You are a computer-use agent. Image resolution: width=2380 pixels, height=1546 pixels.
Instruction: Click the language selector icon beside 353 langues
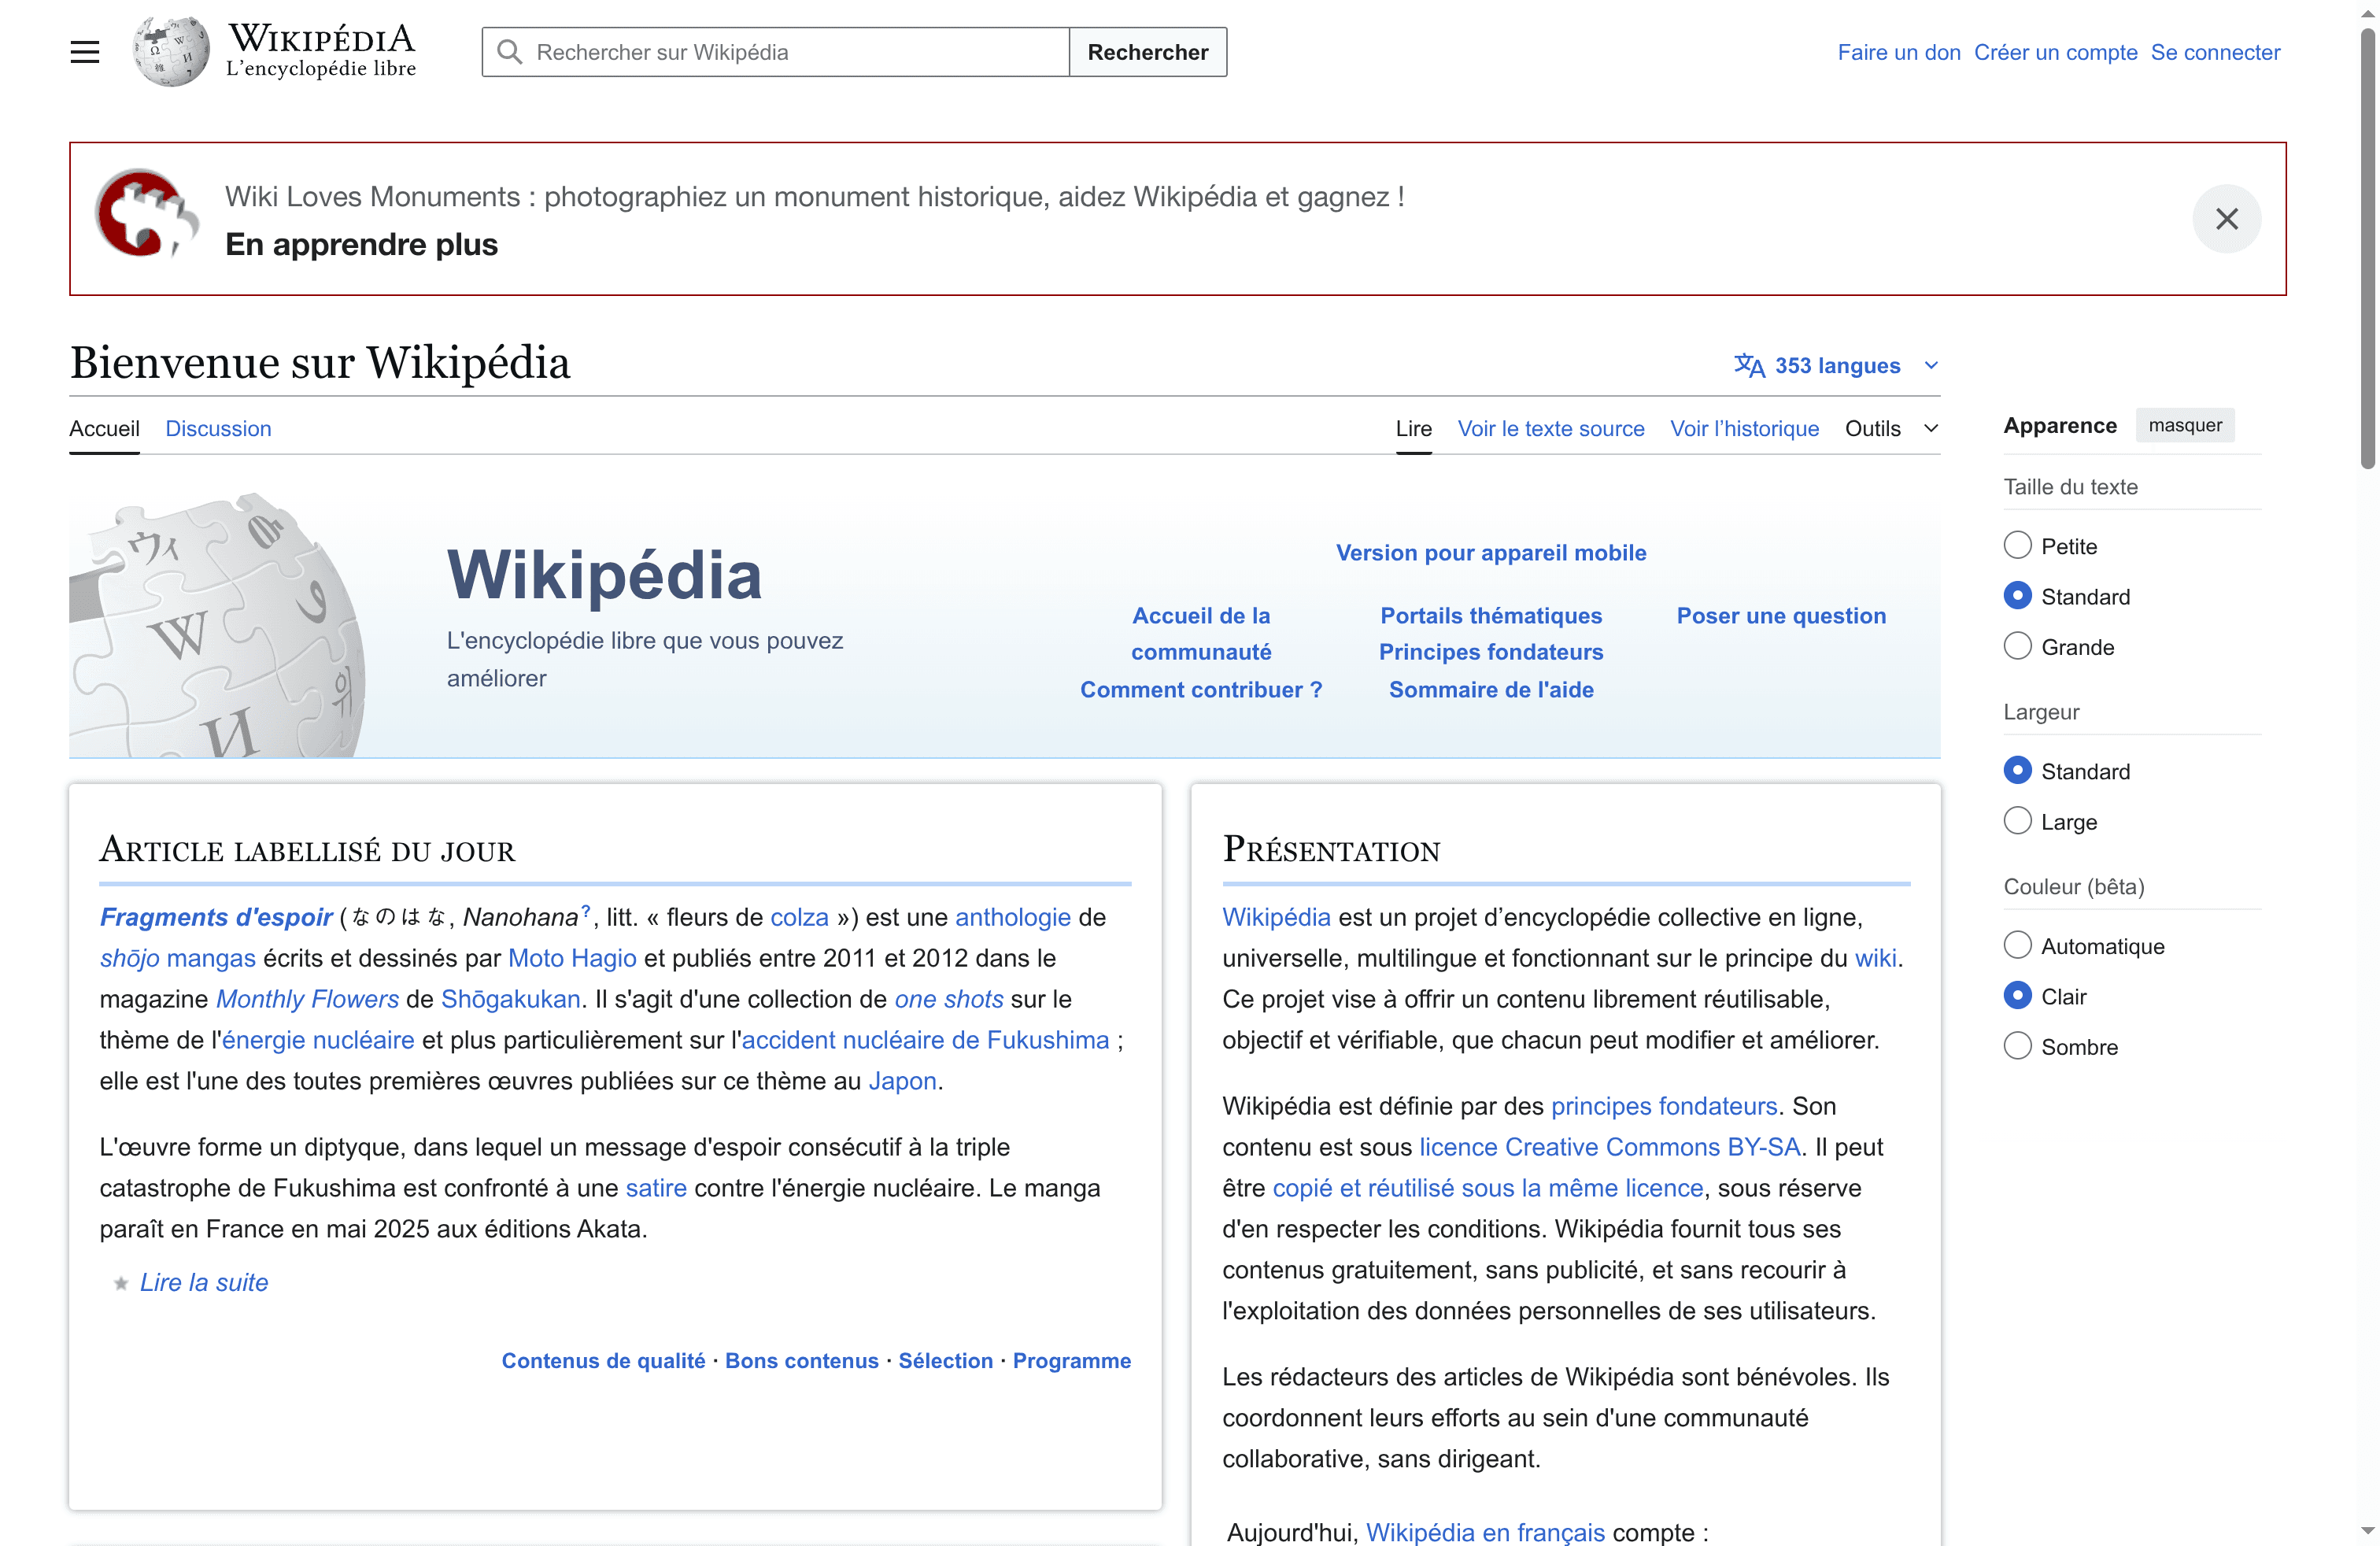pos(1749,365)
